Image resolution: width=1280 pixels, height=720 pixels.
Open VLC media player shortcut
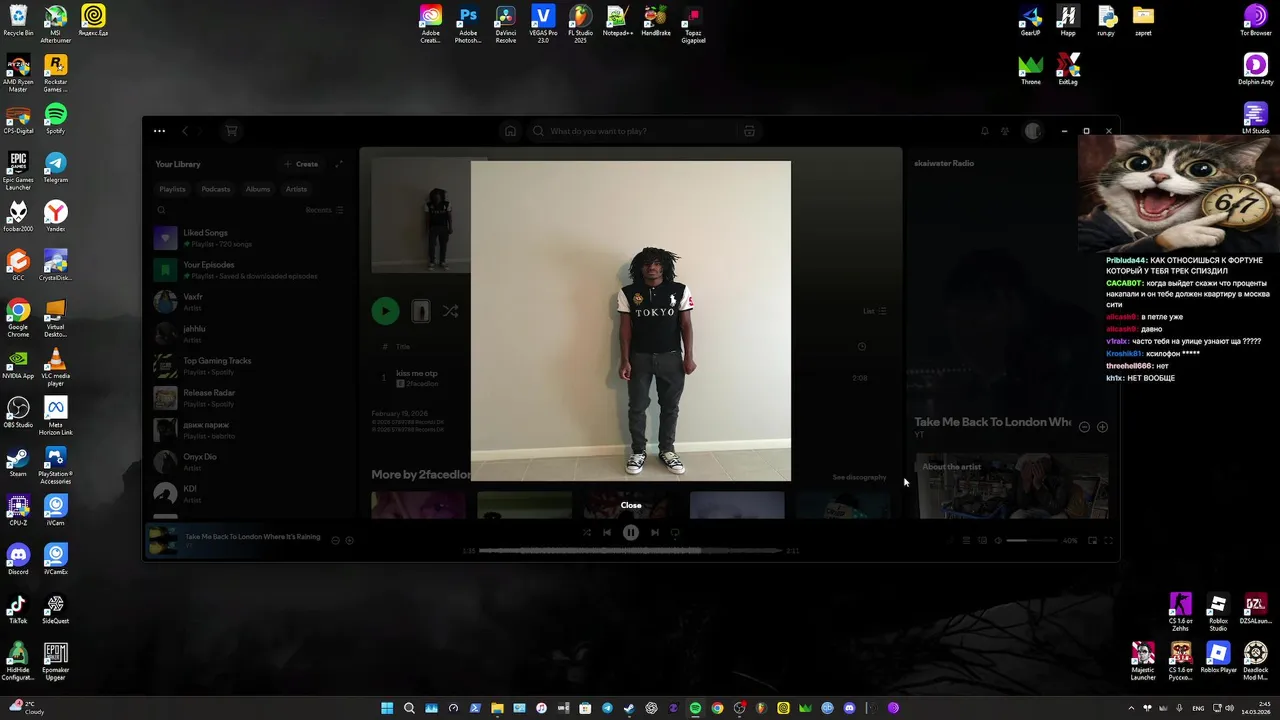coord(55,367)
